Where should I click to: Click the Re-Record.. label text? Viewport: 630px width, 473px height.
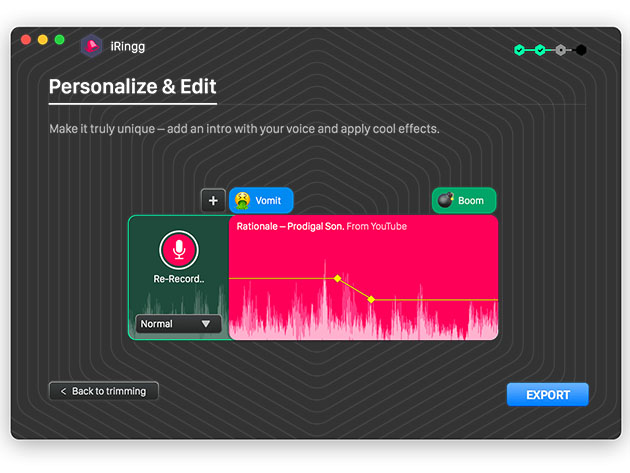pyautogui.click(x=179, y=279)
